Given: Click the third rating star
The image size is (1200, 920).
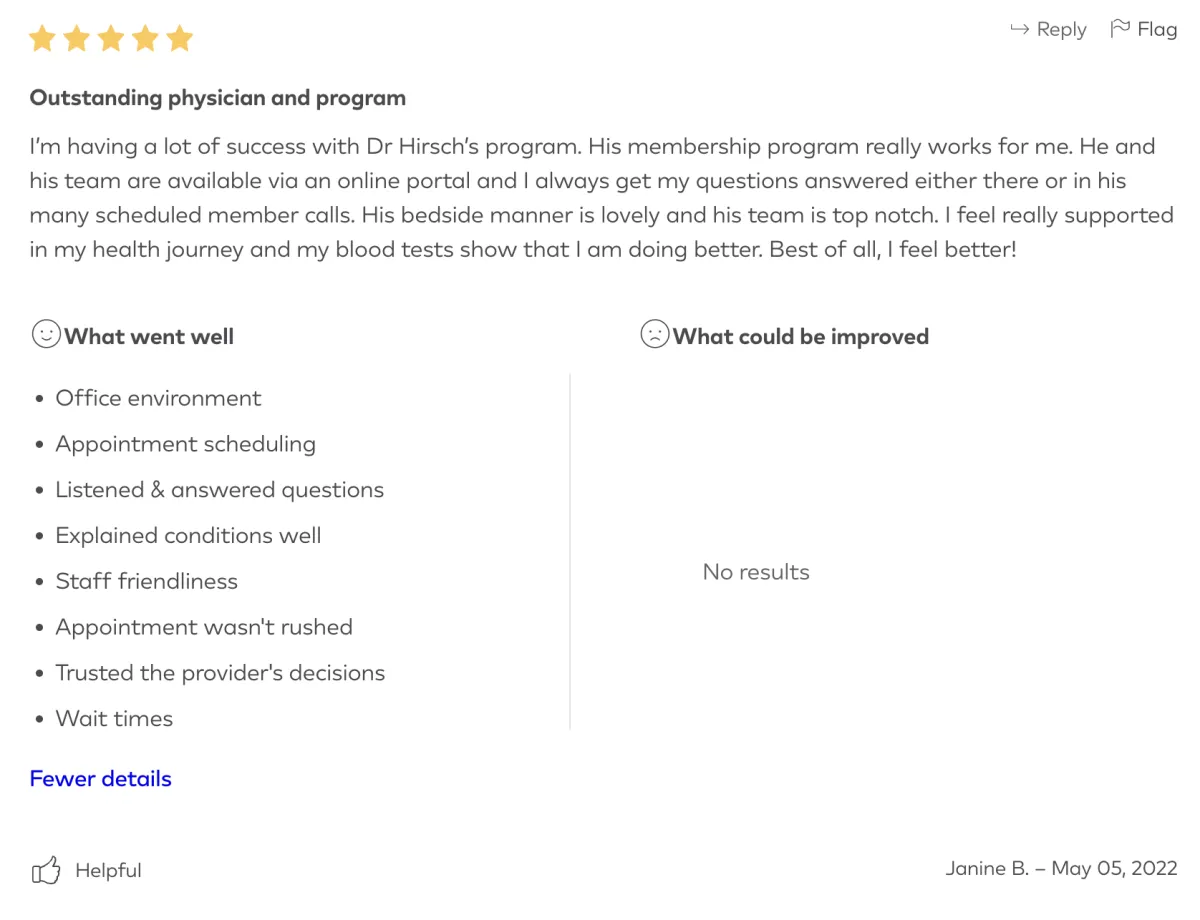Looking at the screenshot, I should [x=111, y=39].
